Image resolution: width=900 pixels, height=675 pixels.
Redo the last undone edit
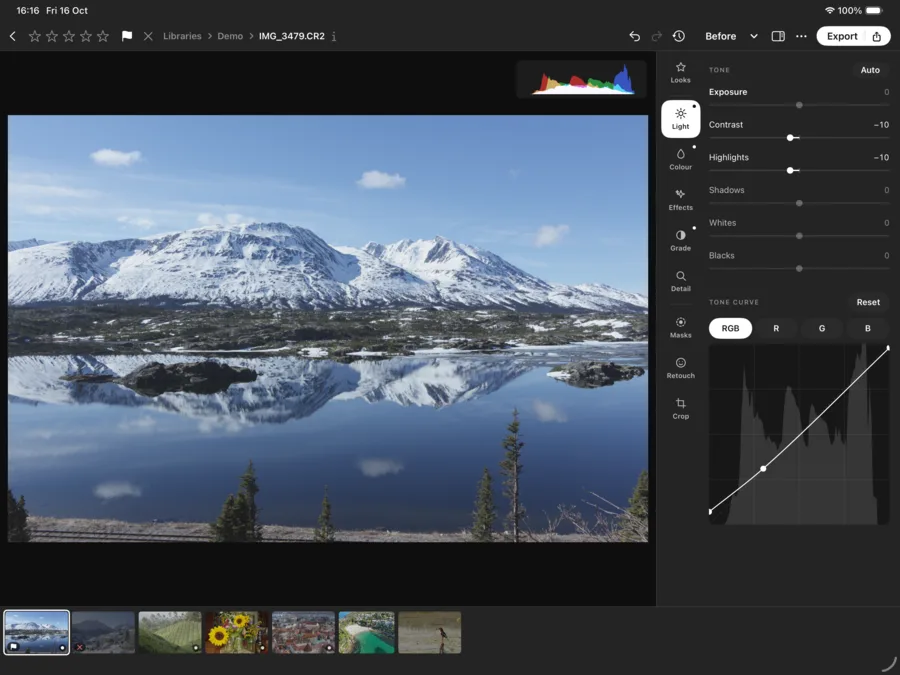657,36
